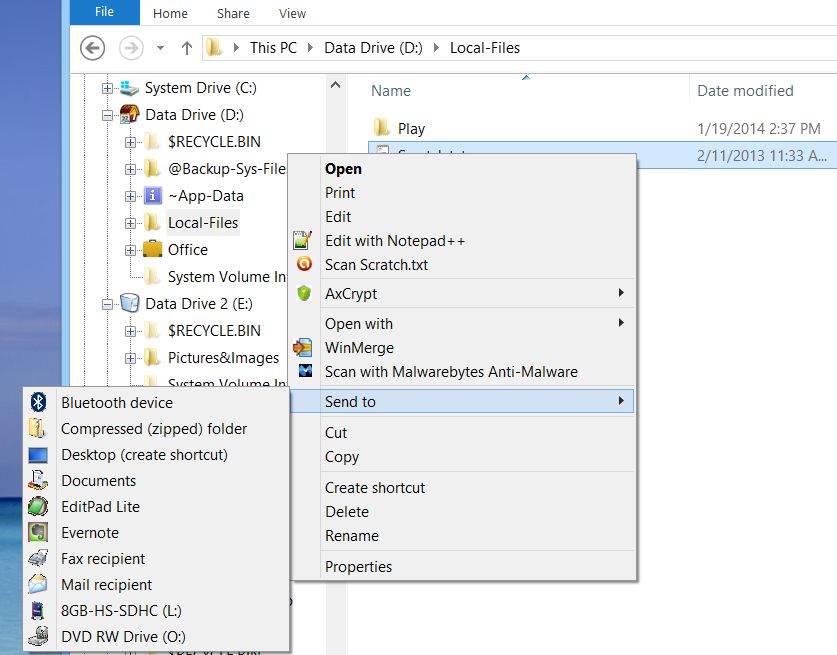This screenshot has width=837, height=655.
Task: Click the Back navigation button
Action: tap(92, 48)
